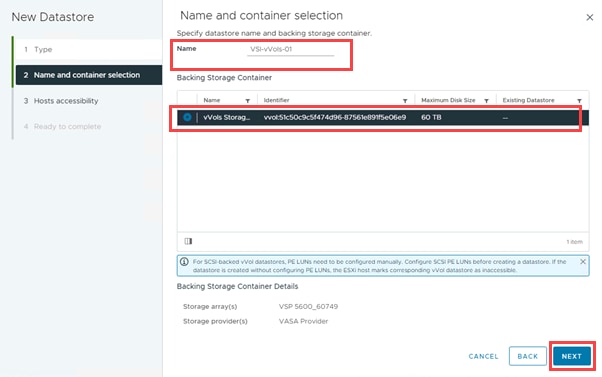Sort by Maximum Disk Size header
This screenshot has width=602, height=377.
point(448,100)
